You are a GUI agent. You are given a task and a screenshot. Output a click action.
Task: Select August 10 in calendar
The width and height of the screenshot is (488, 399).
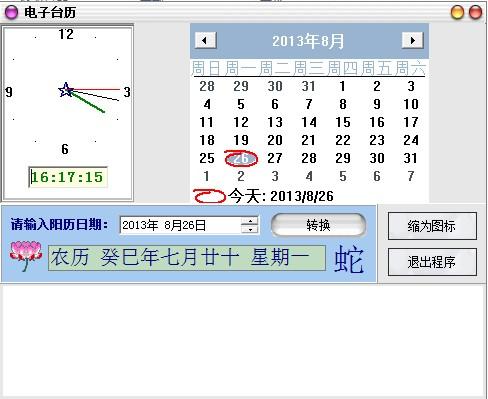[x=410, y=104]
